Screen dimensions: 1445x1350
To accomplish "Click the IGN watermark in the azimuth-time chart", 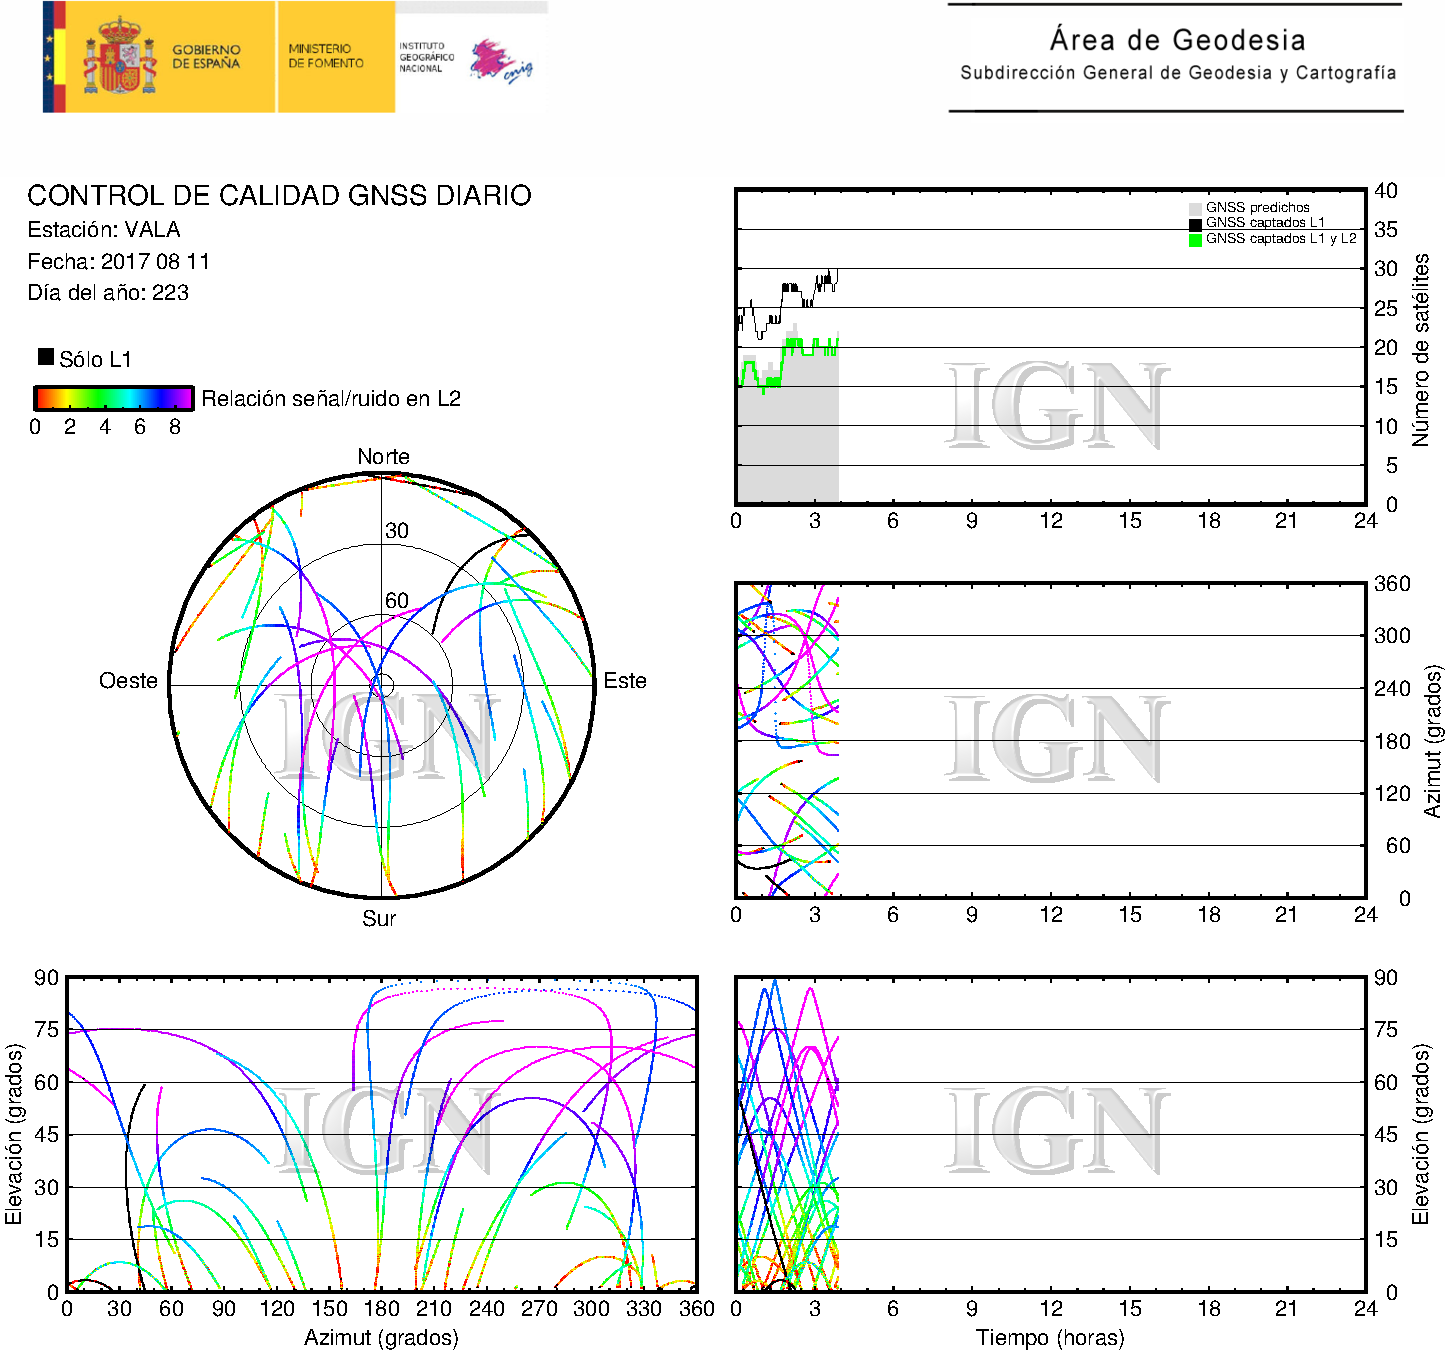I will pyautogui.click(x=1056, y=740).
